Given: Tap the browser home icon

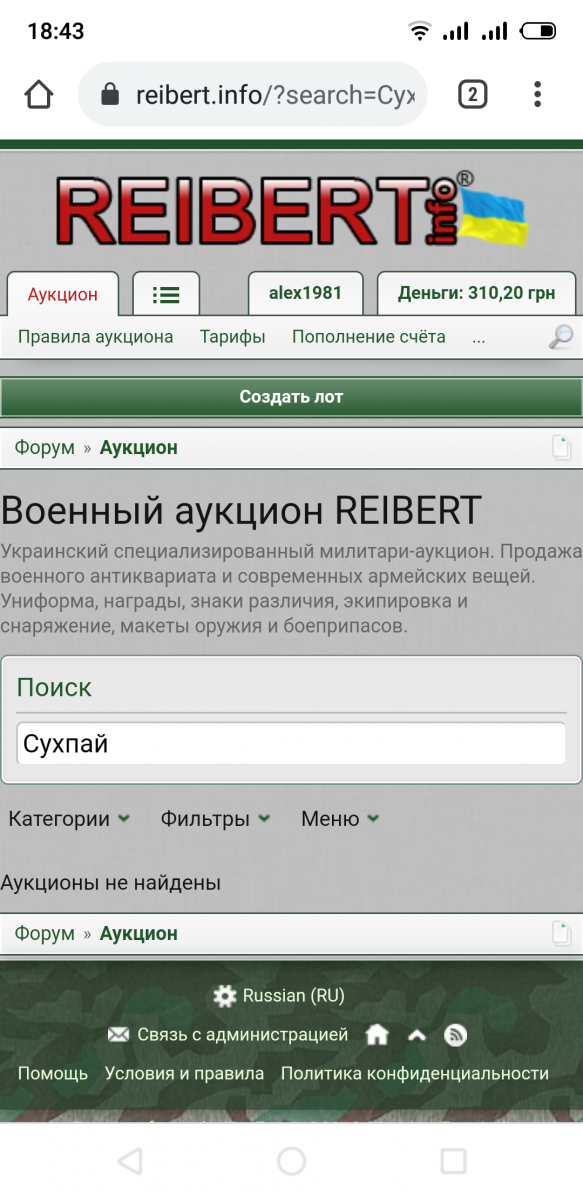Looking at the screenshot, I should tap(39, 95).
